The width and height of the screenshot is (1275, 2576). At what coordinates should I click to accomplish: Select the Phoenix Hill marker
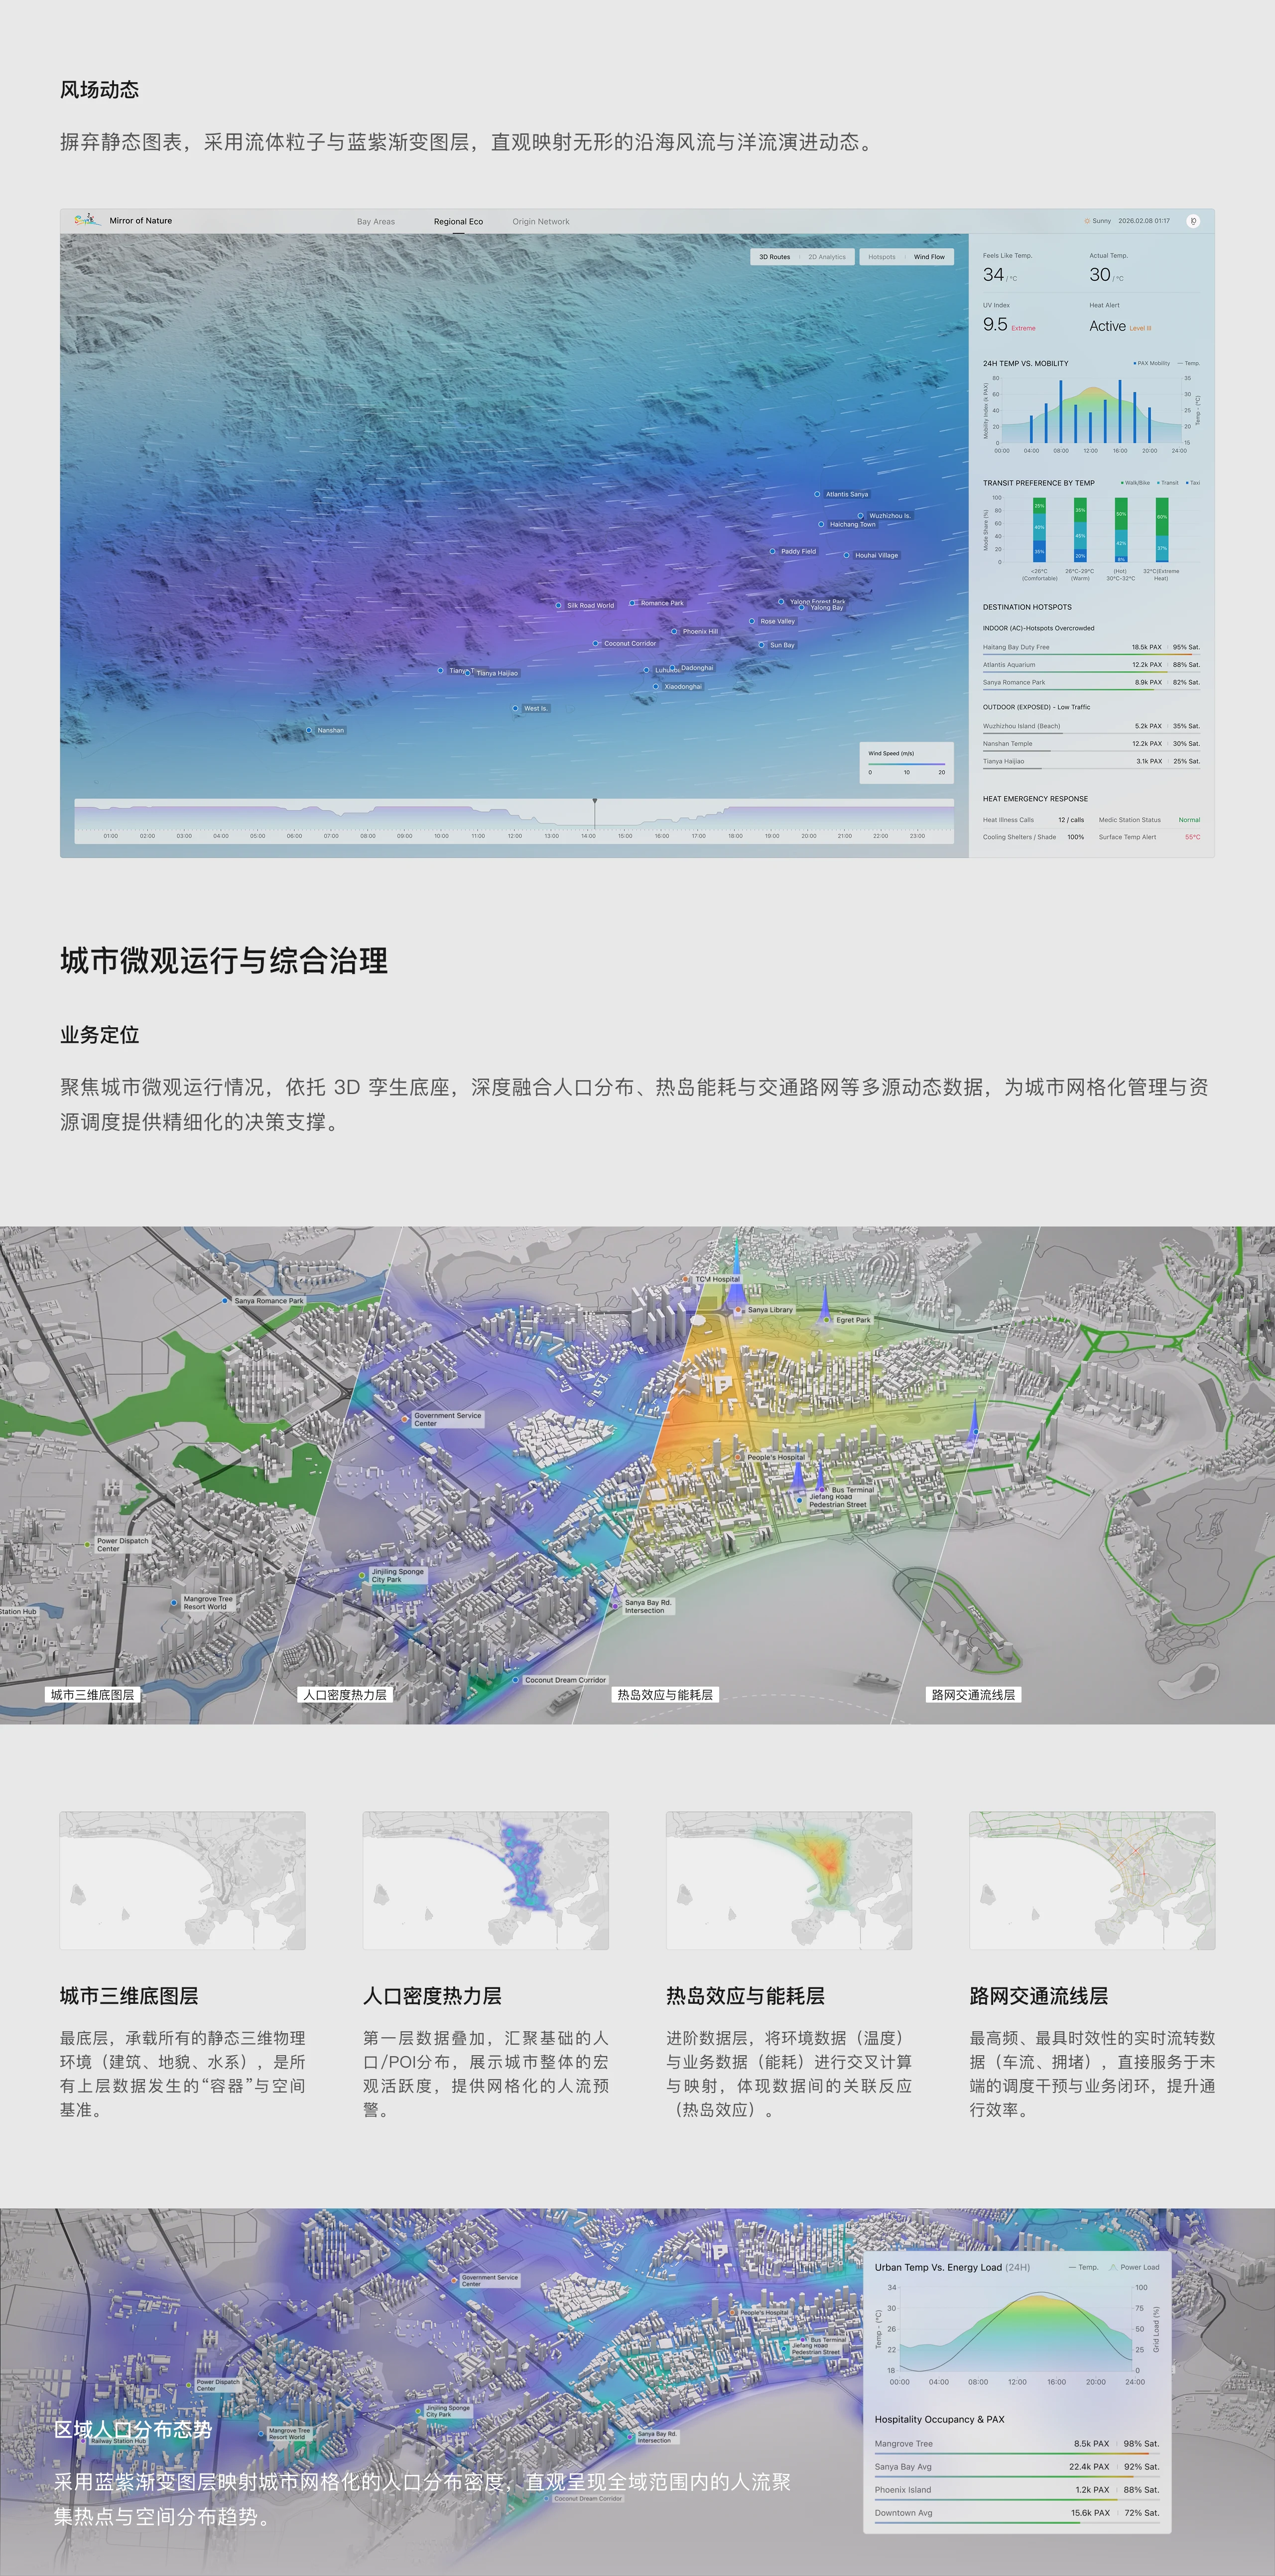(x=674, y=631)
